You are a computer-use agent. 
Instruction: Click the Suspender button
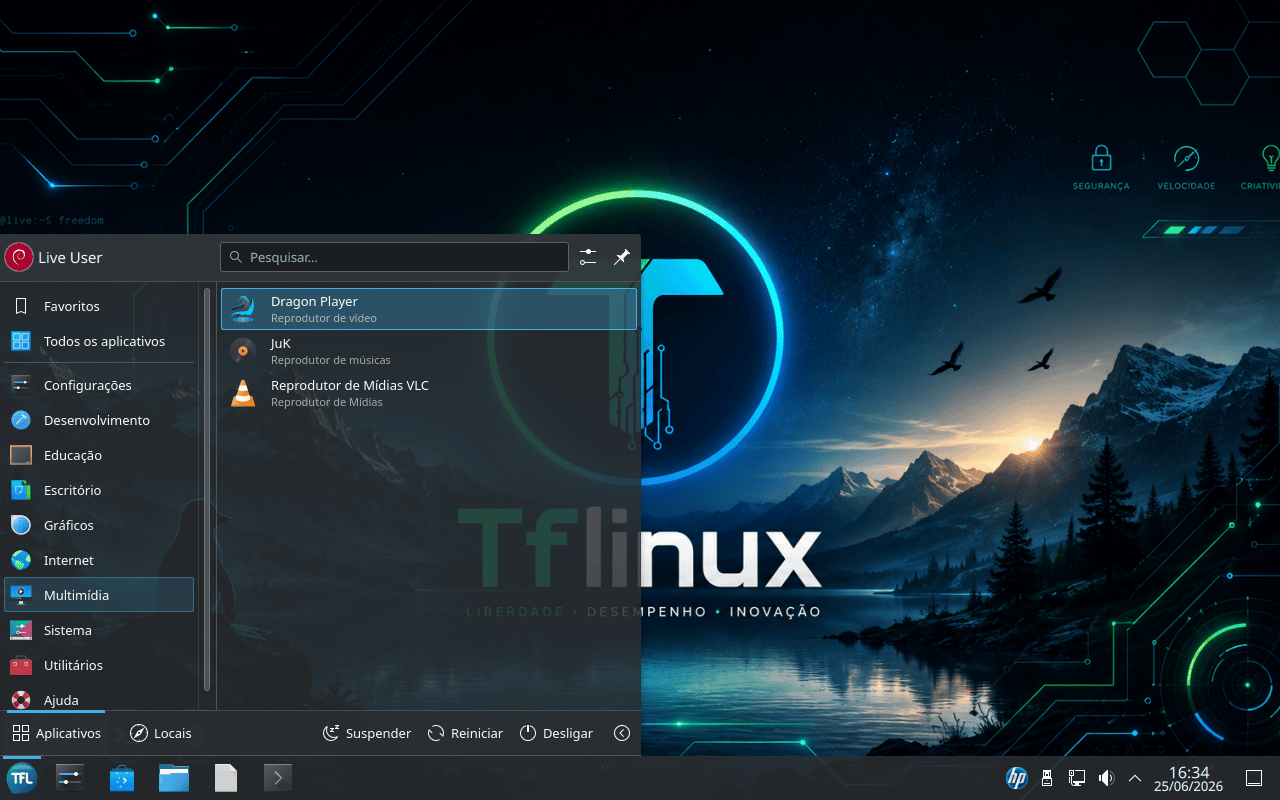click(x=367, y=733)
